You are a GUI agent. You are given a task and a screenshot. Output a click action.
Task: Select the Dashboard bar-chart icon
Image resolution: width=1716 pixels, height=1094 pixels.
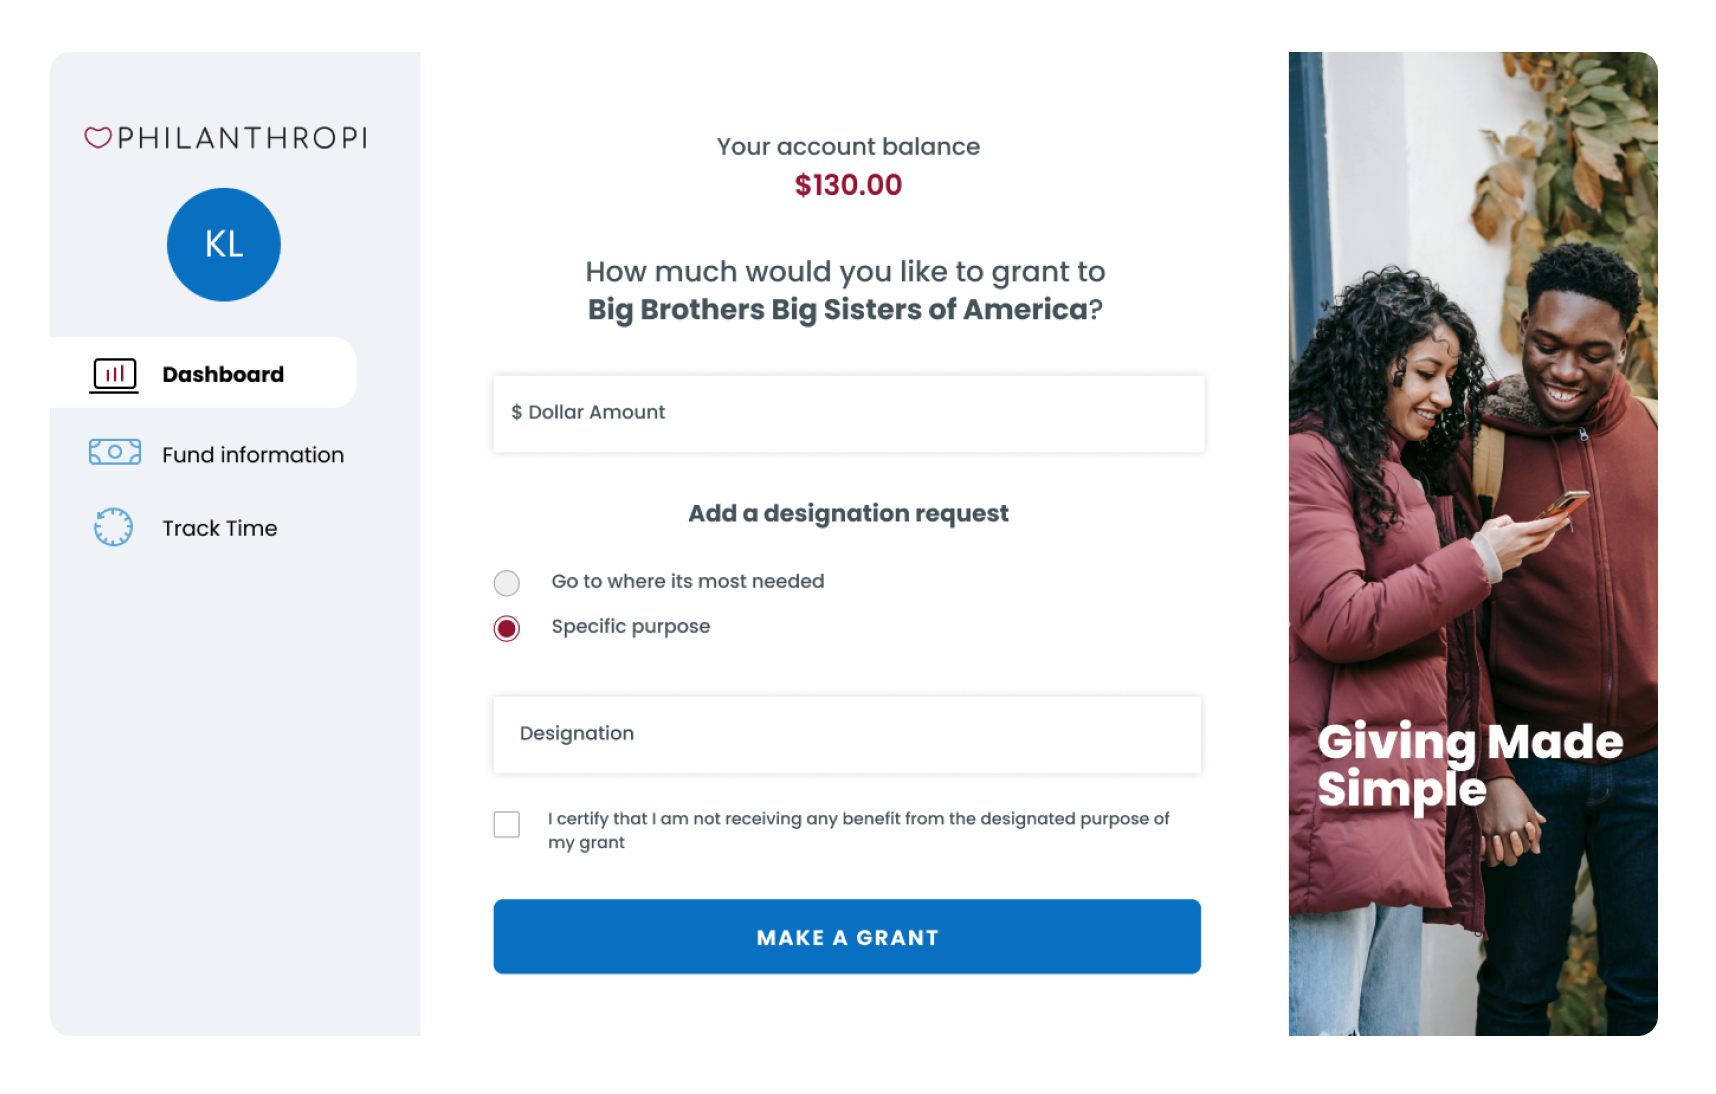click(x=115, y=373)
